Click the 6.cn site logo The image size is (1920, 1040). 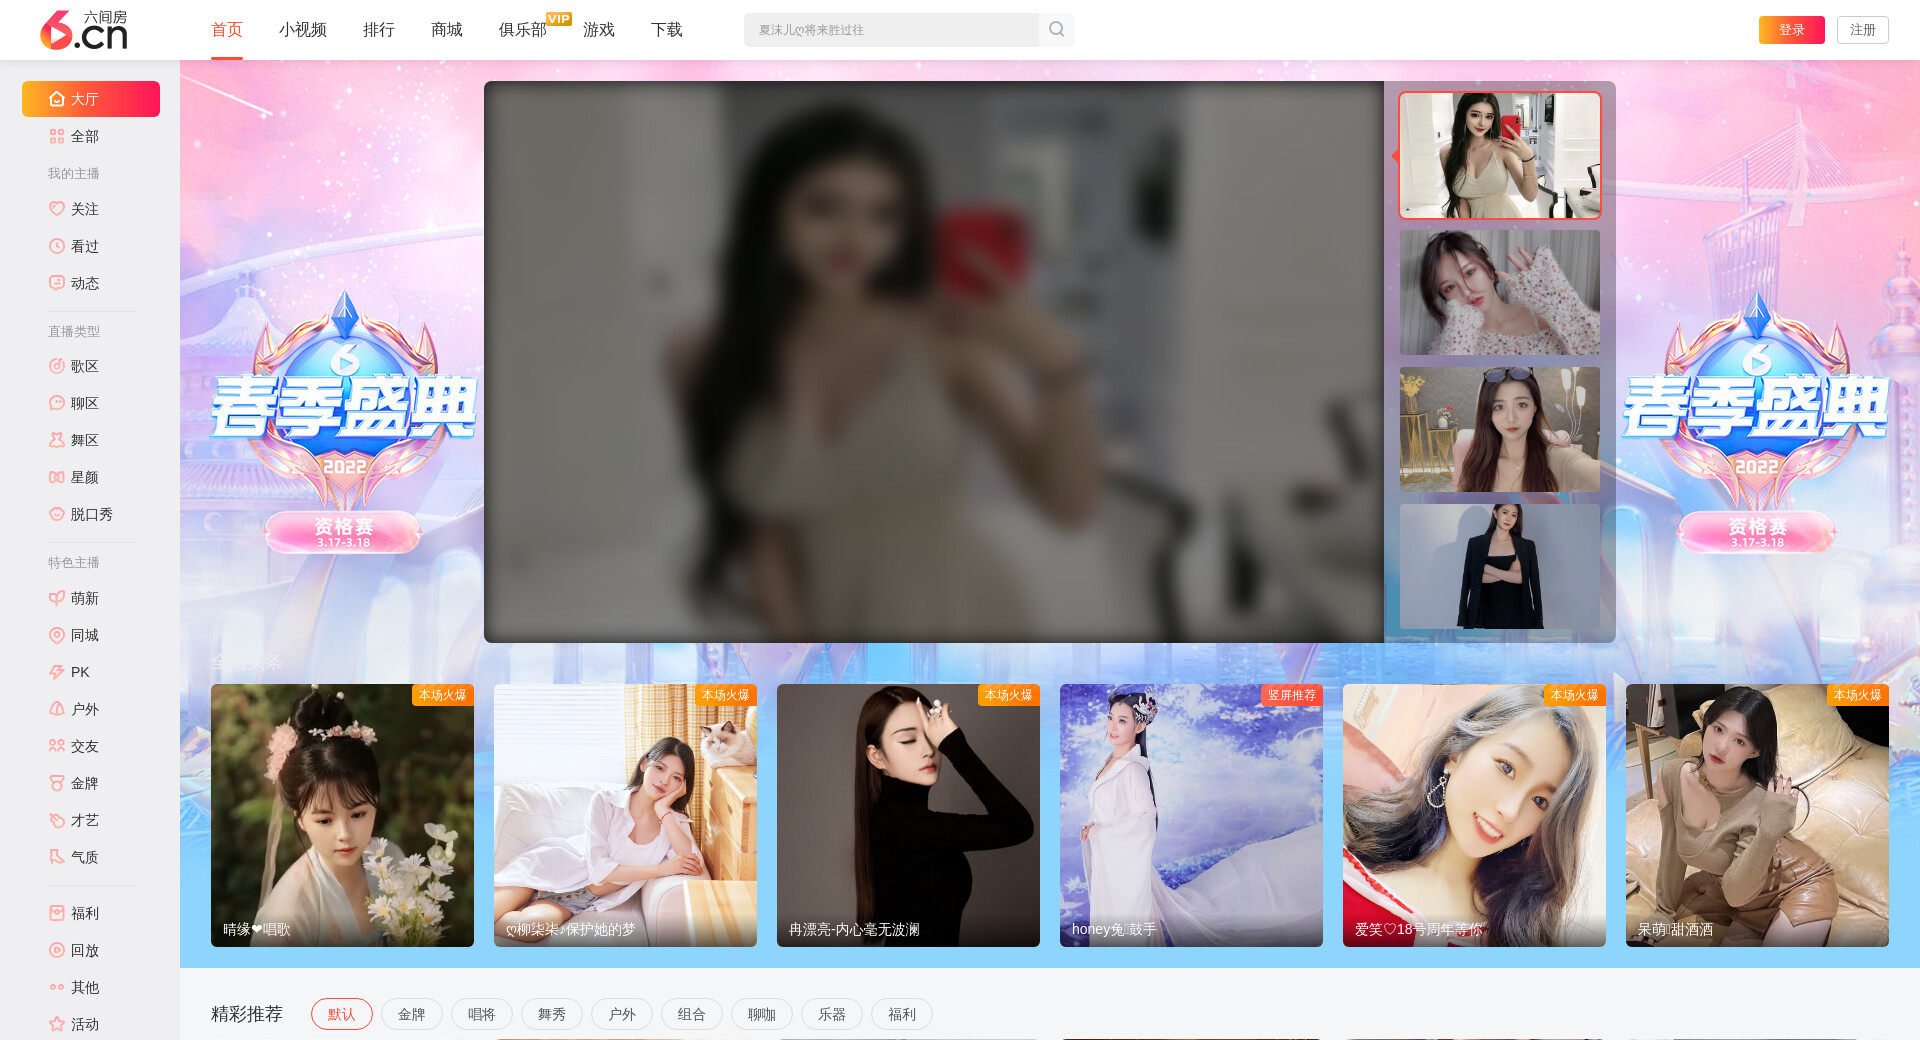tap(84, 30)
